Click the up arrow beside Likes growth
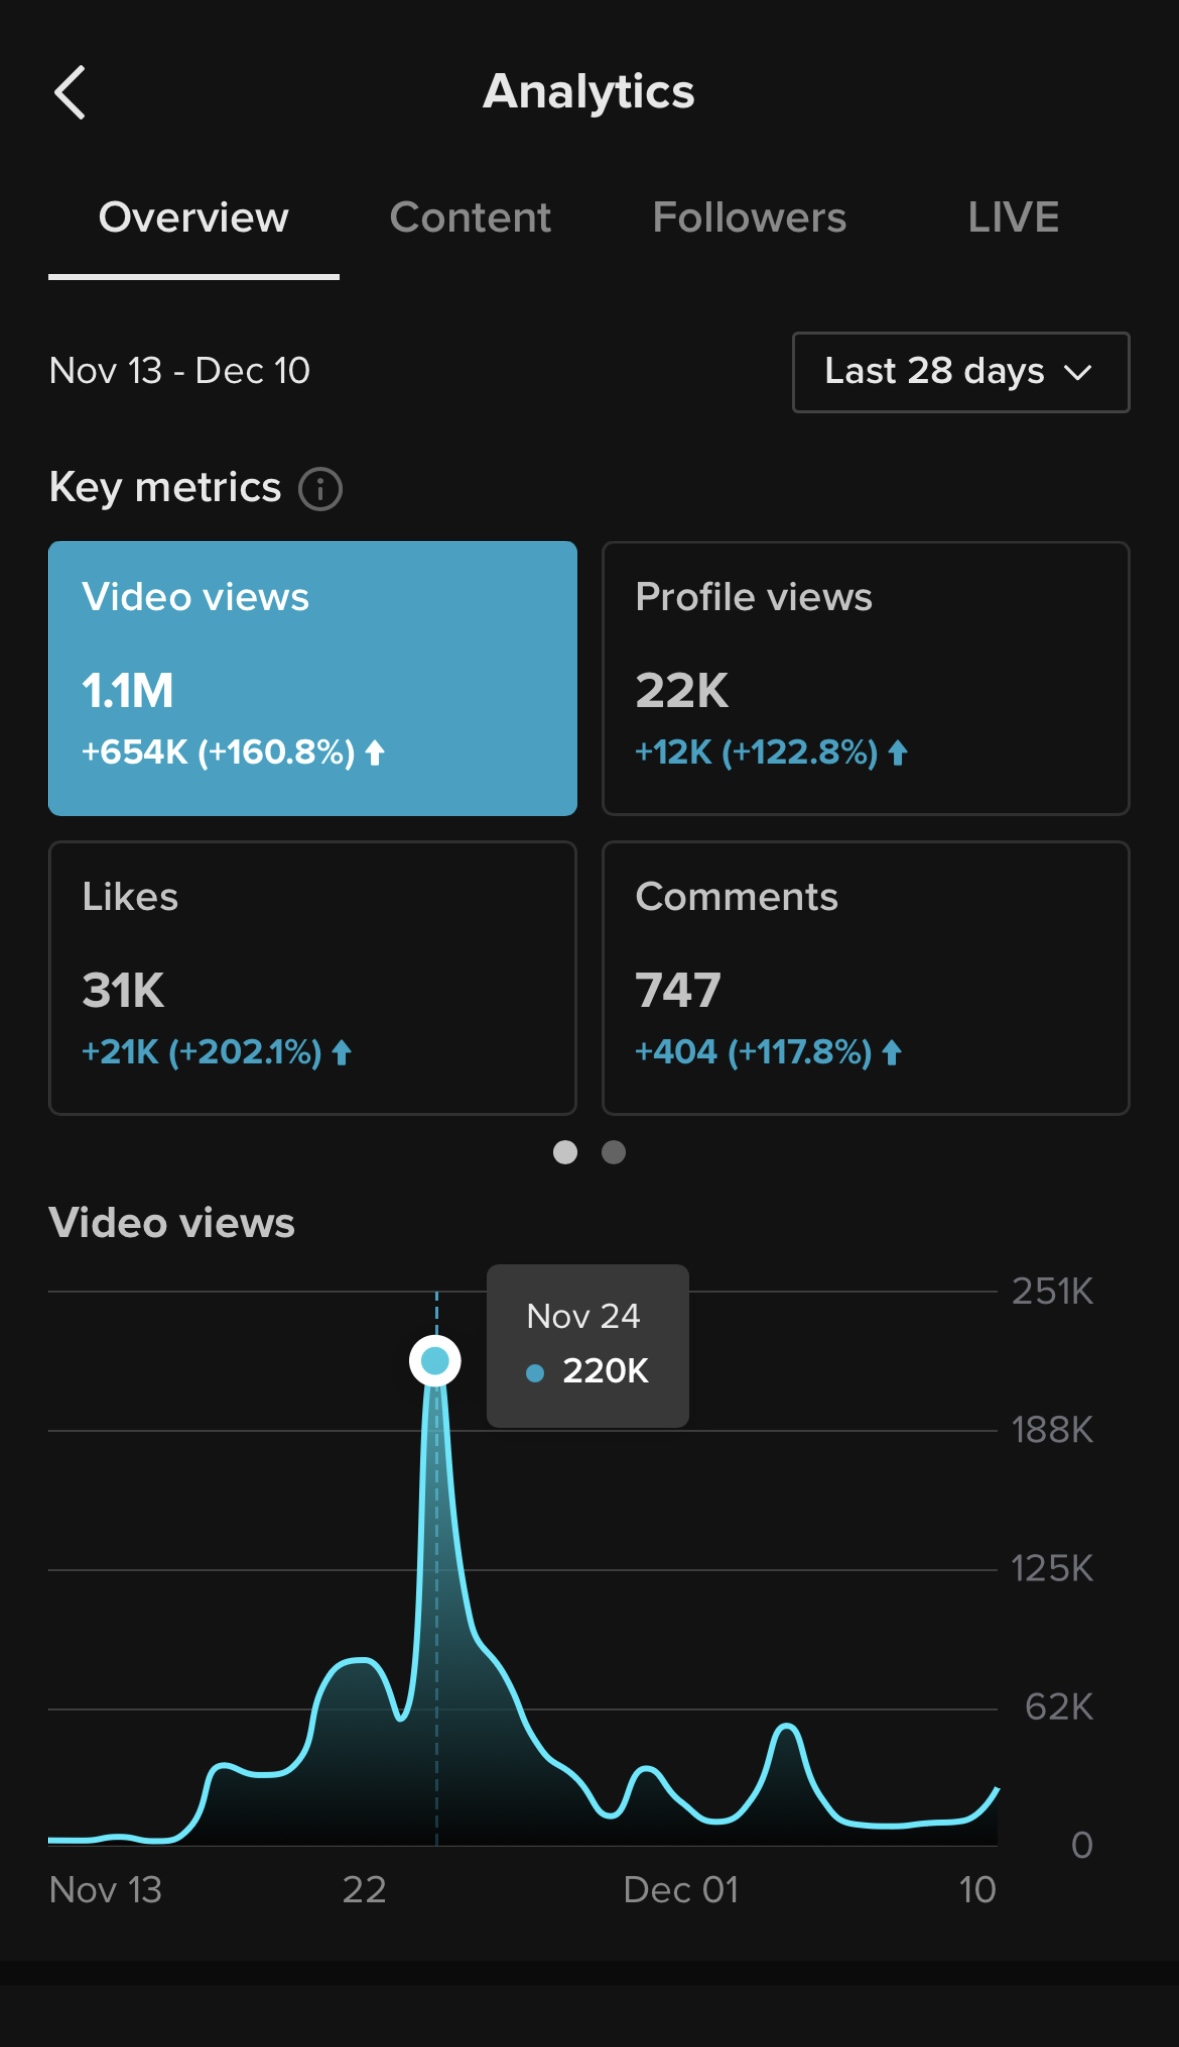 click(x=342, y=1052)
